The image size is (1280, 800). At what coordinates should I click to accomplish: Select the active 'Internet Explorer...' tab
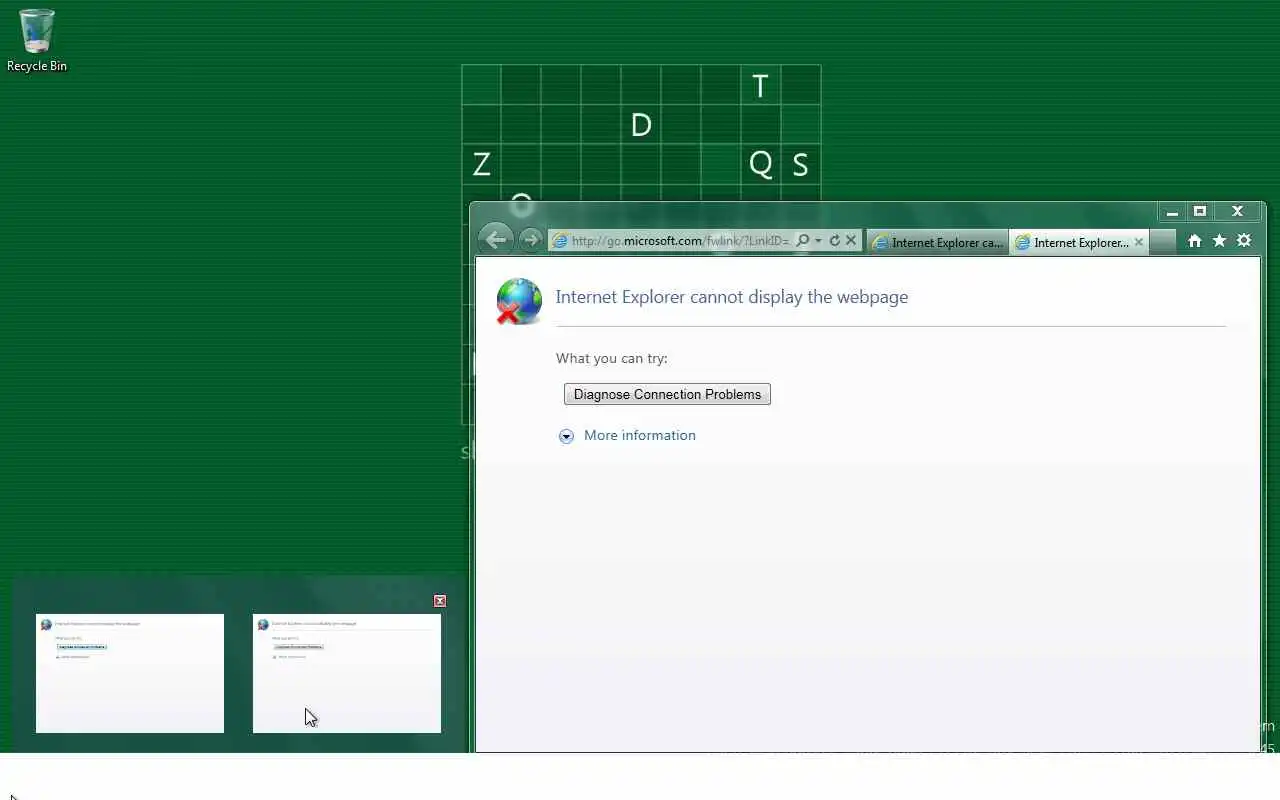(x=1079, y=242)
